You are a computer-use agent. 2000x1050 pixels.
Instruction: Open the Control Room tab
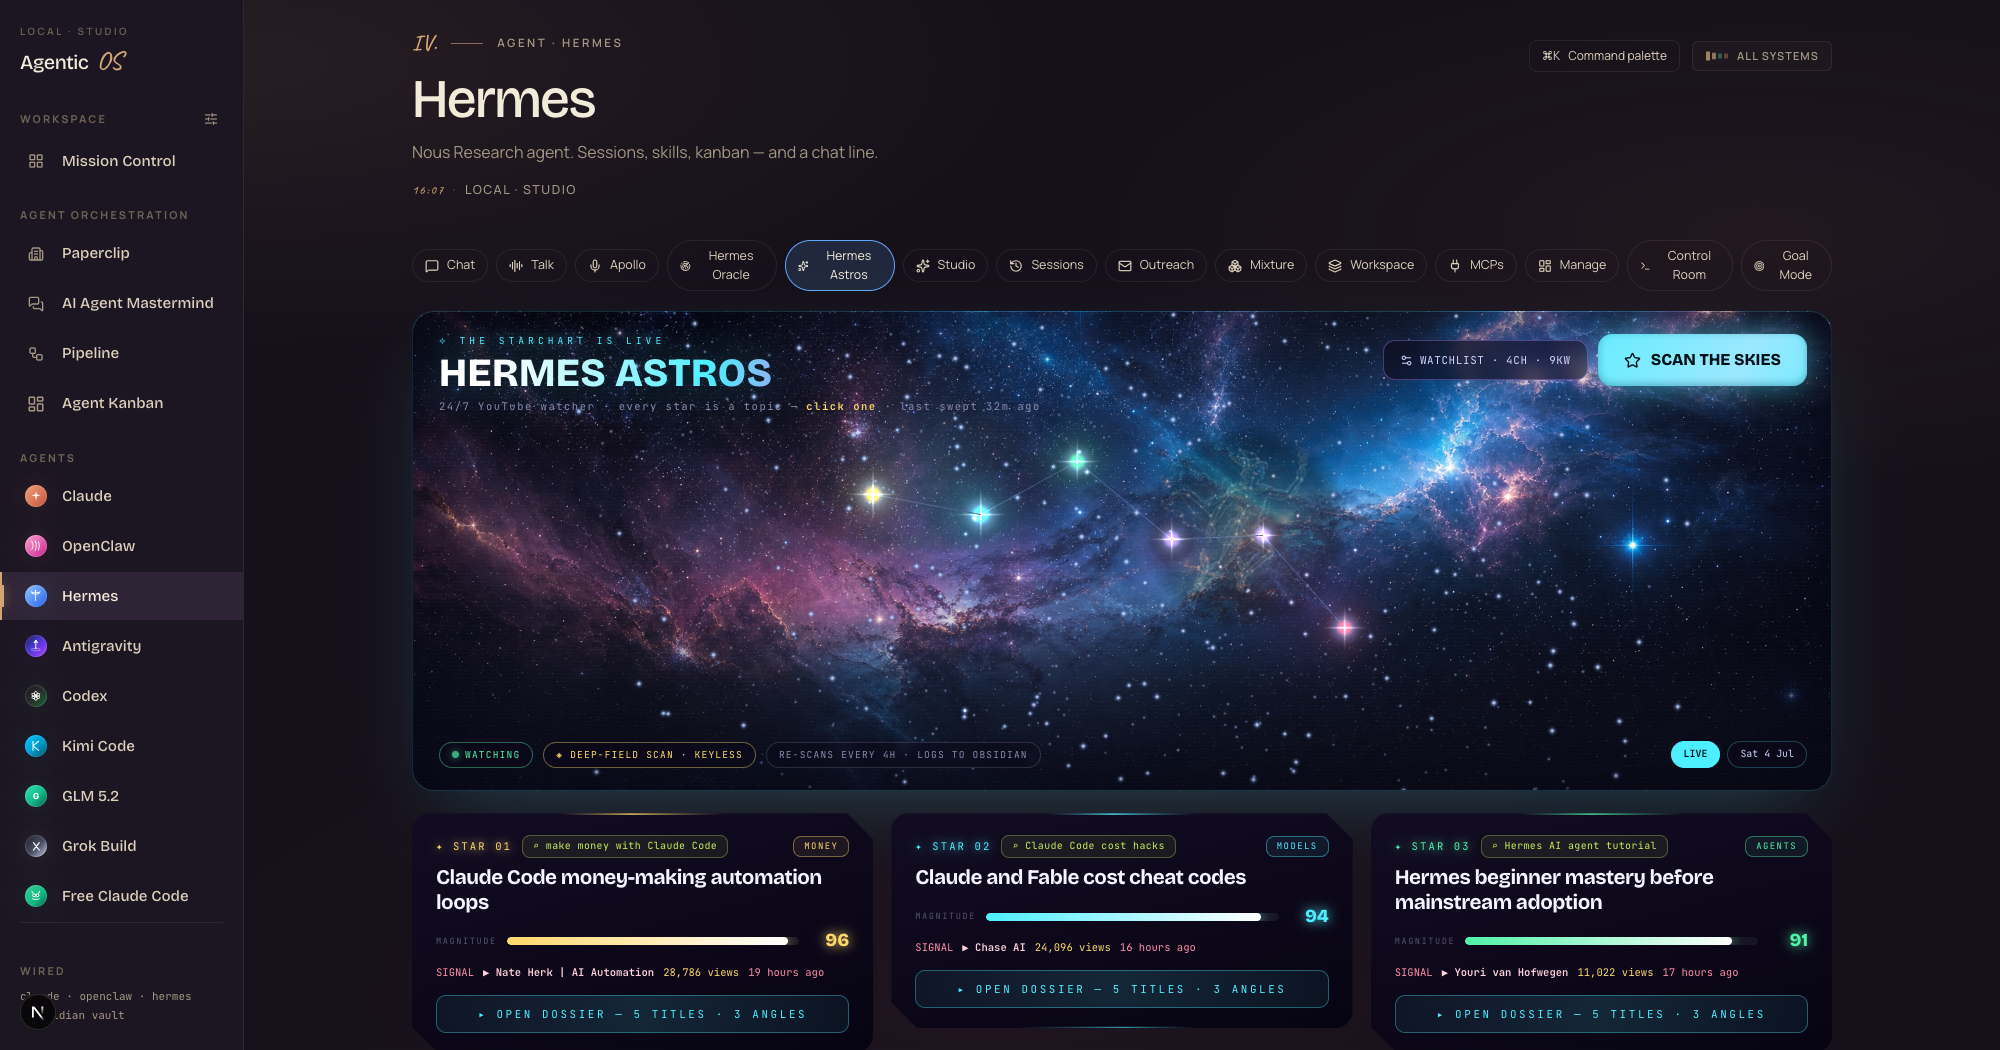click(1679, 265)
